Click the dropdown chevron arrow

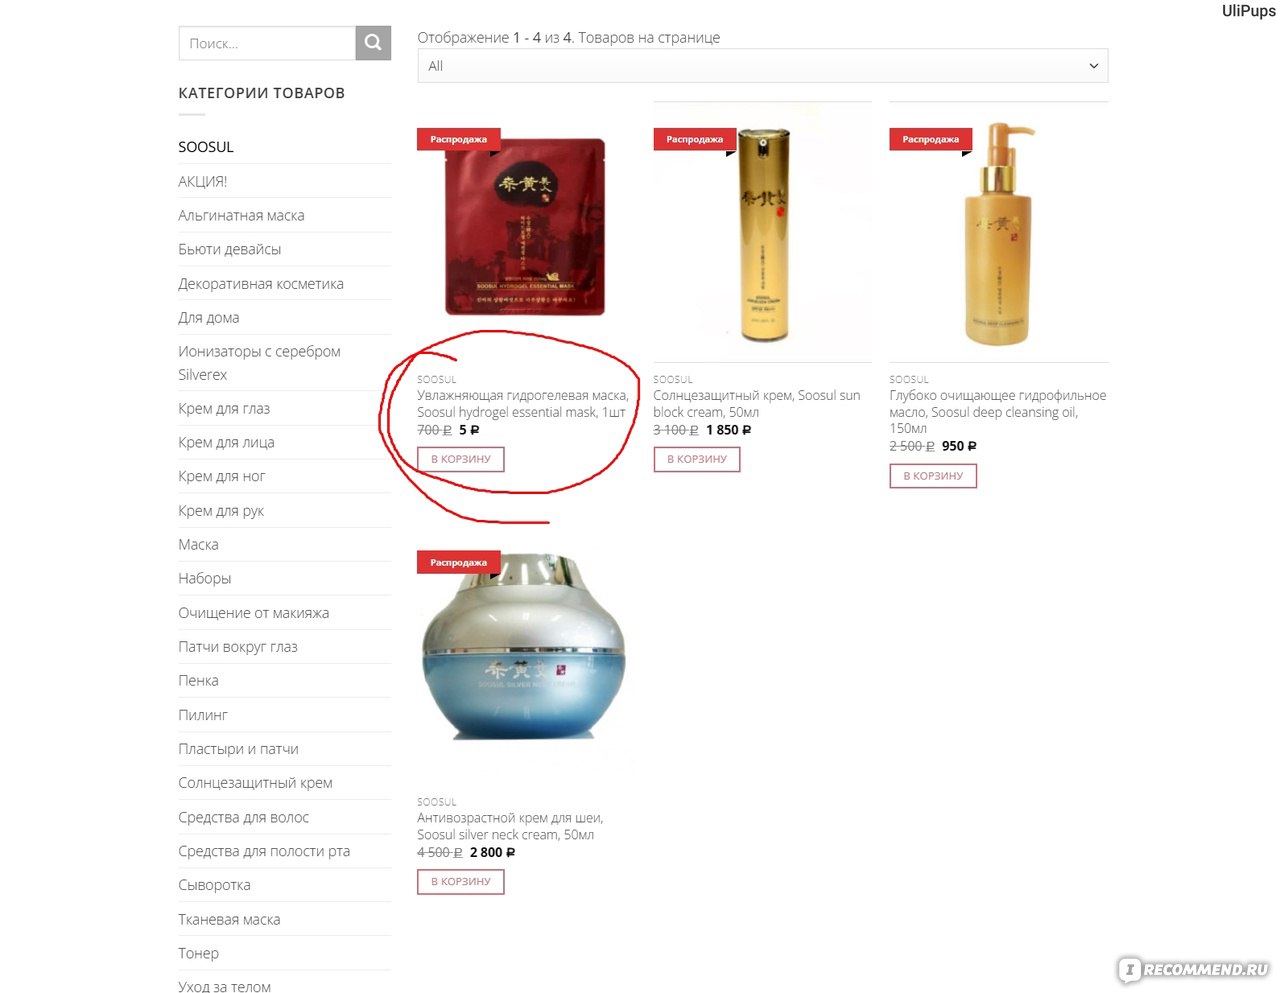coord(1093,66)
